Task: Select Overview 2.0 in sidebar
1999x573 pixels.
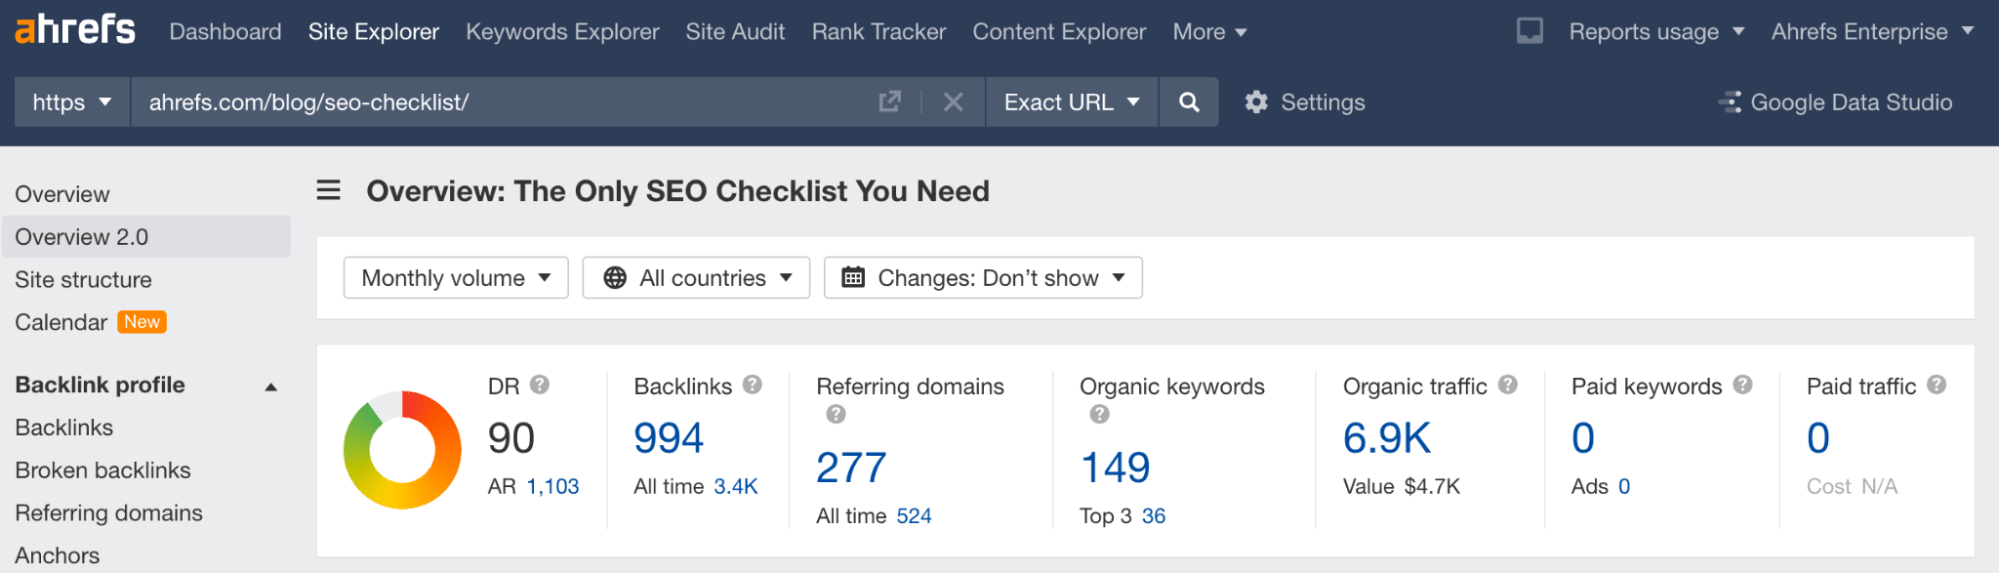Action: [146, 237]
